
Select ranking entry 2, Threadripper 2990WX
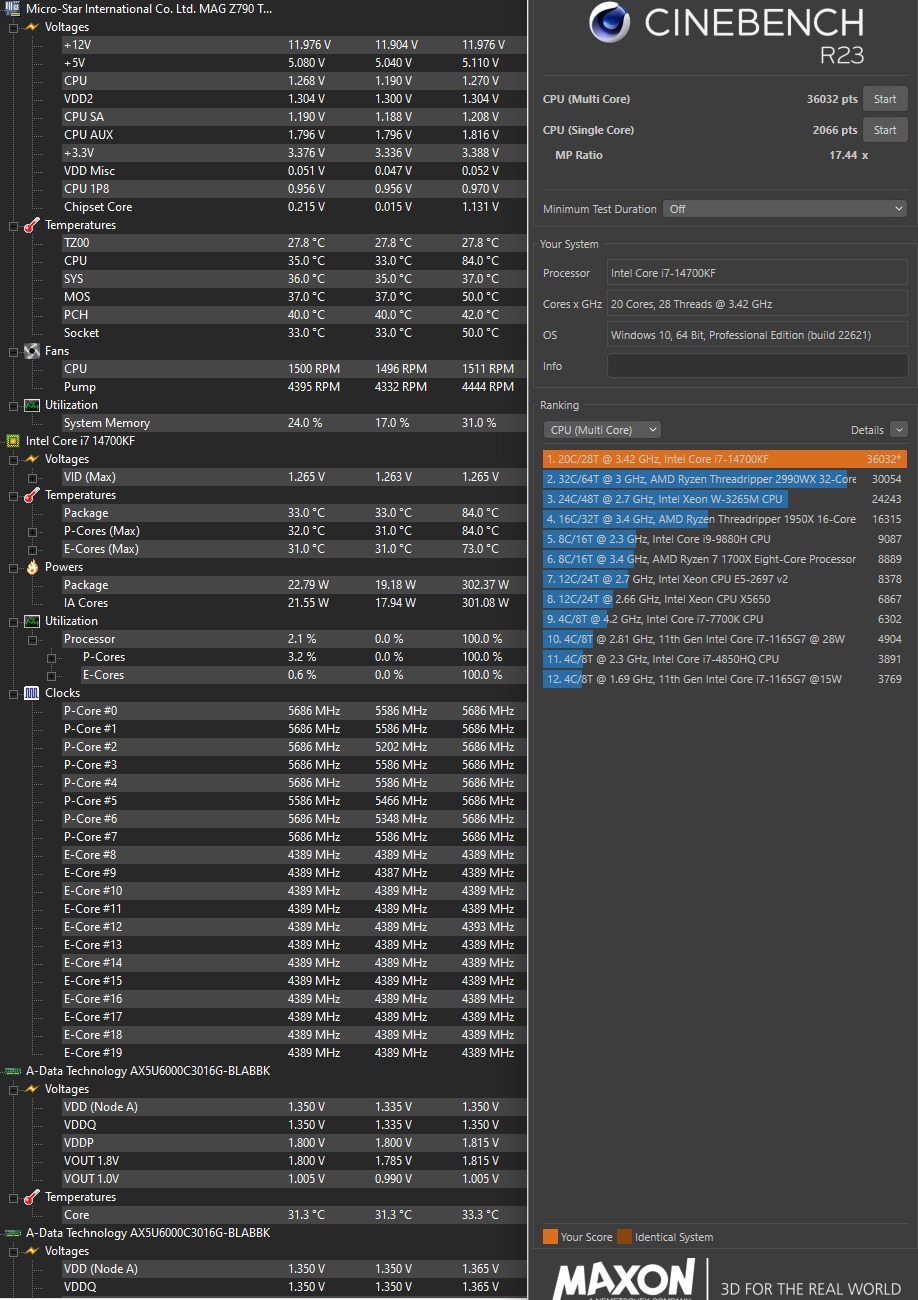724,479
